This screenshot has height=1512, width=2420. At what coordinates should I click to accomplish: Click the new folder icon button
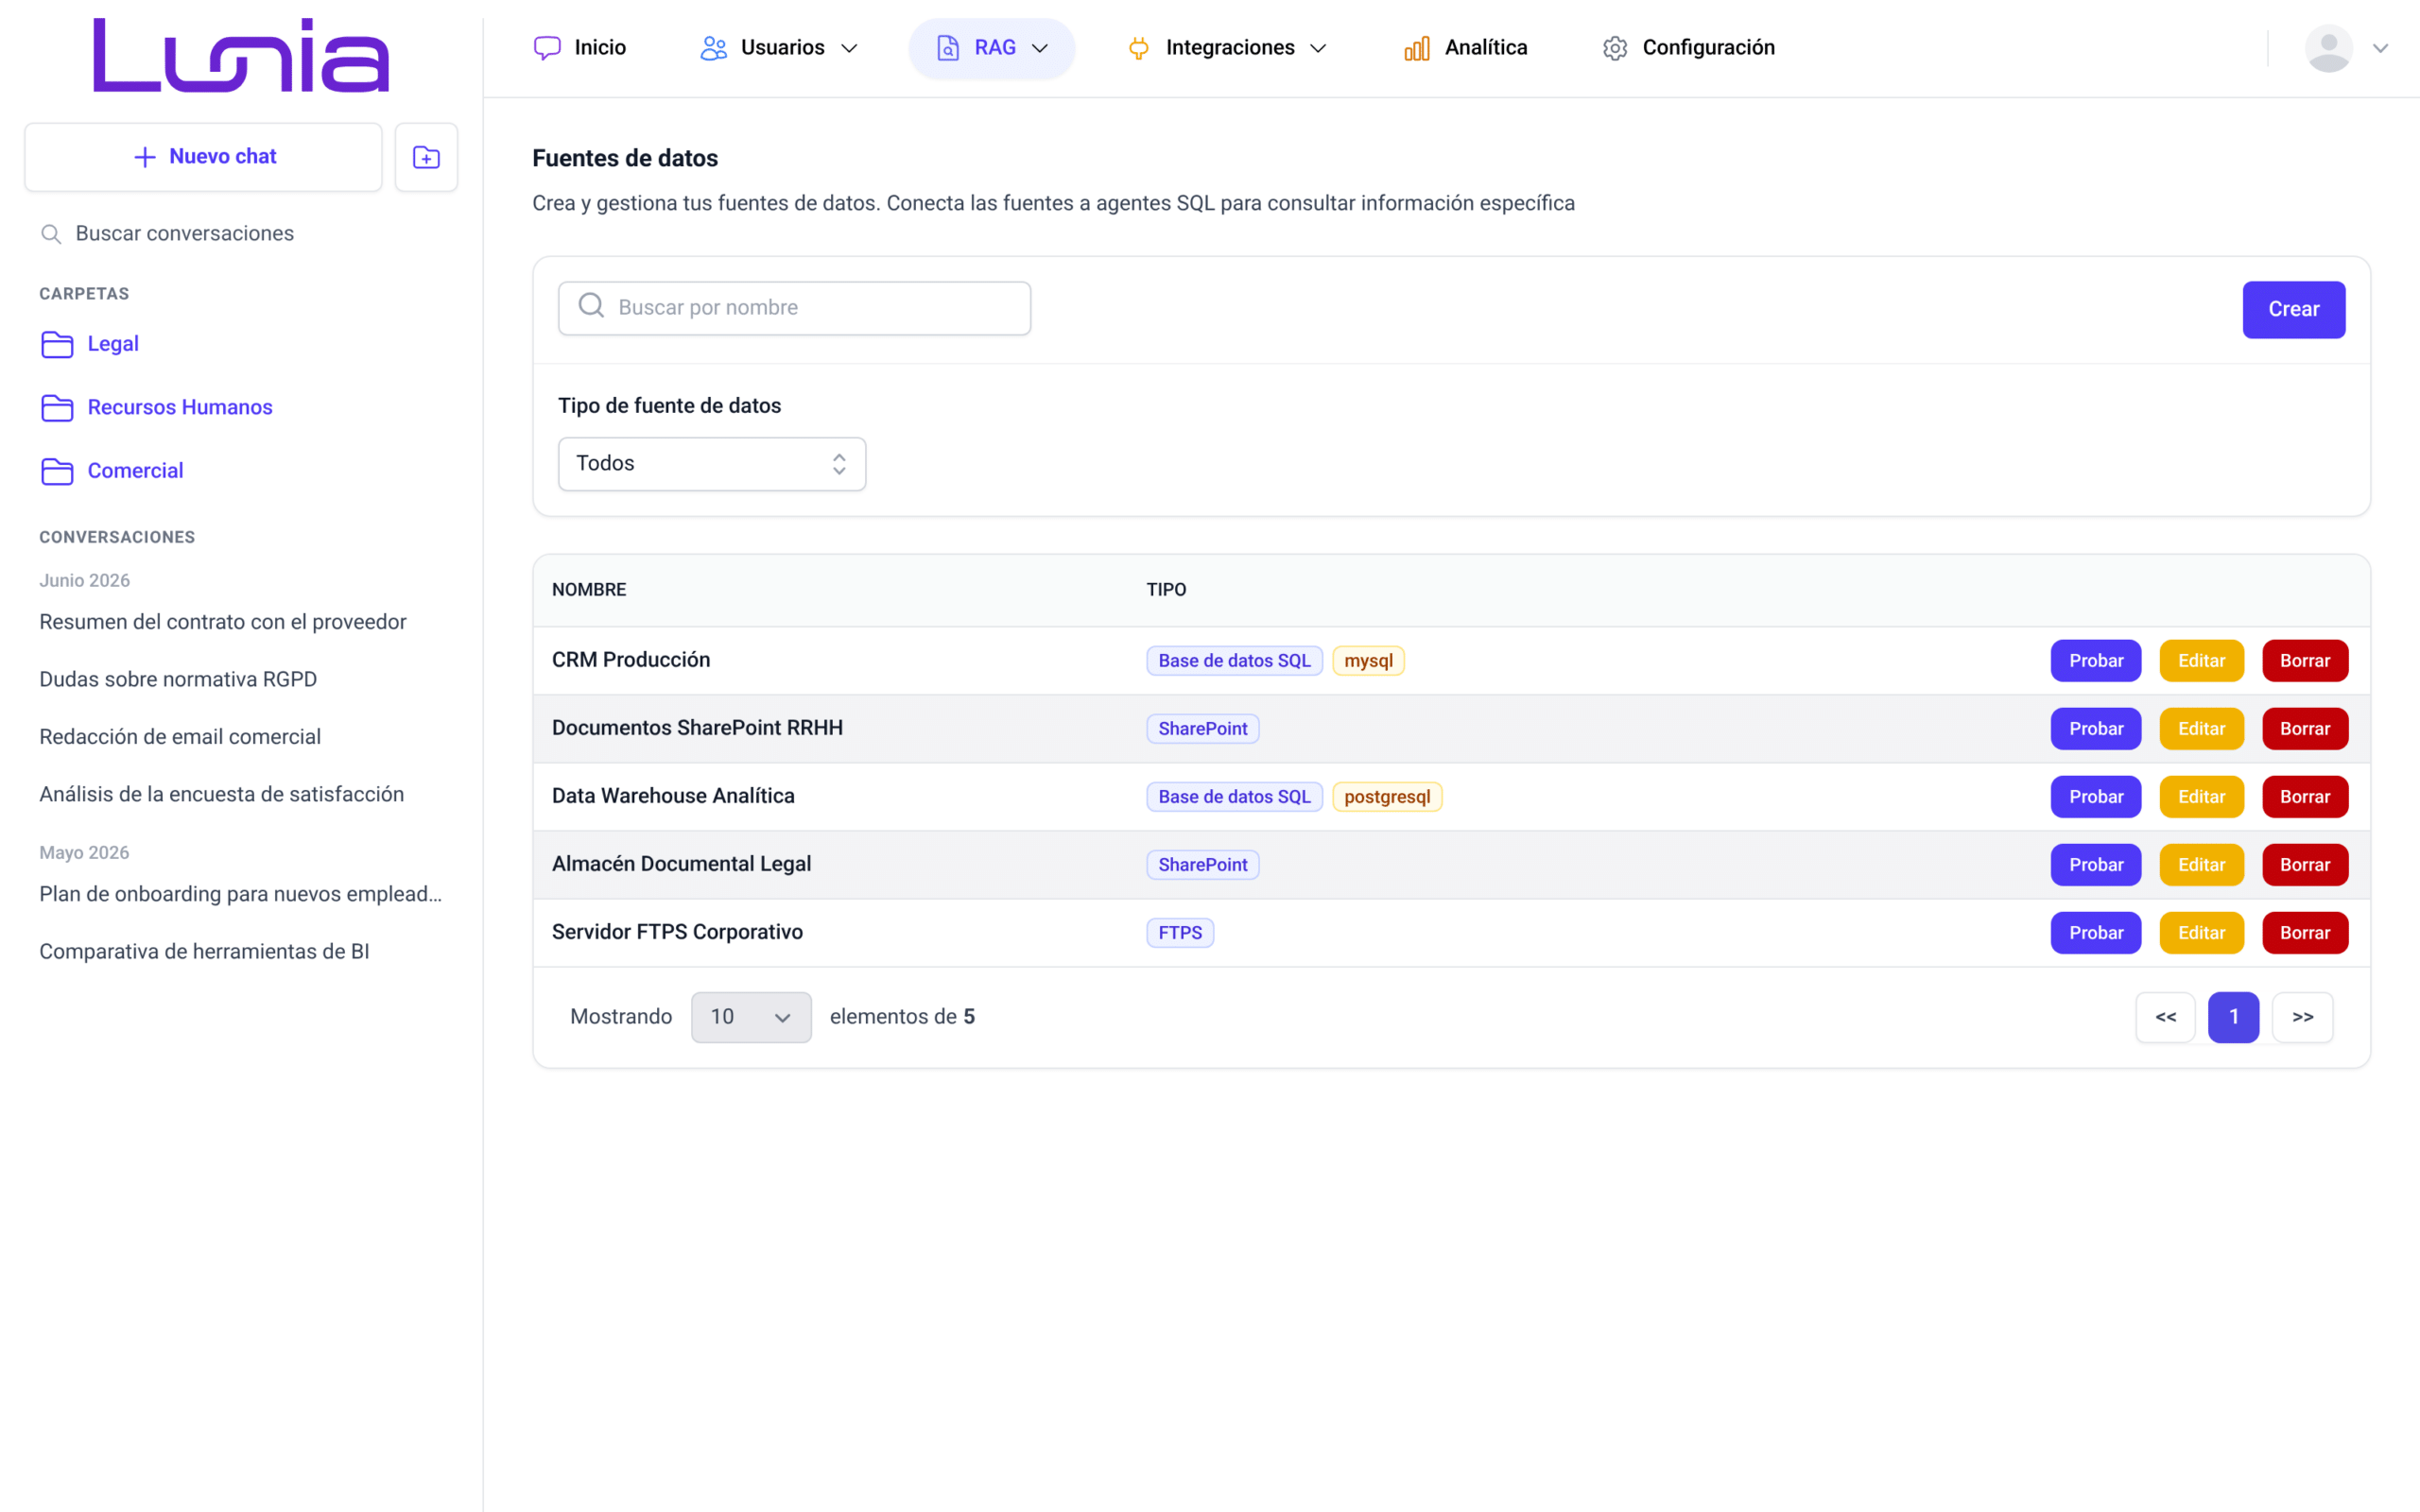coord(426,157)
